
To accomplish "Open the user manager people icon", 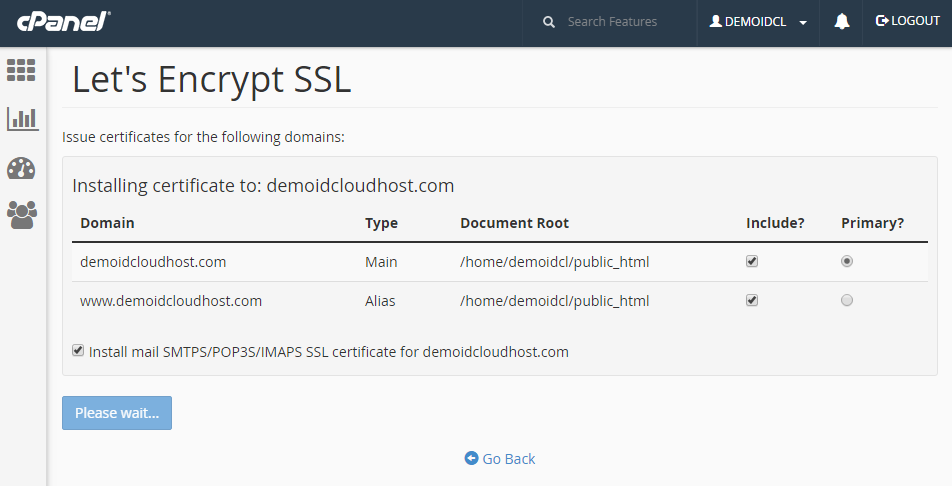I will (22, 215).
